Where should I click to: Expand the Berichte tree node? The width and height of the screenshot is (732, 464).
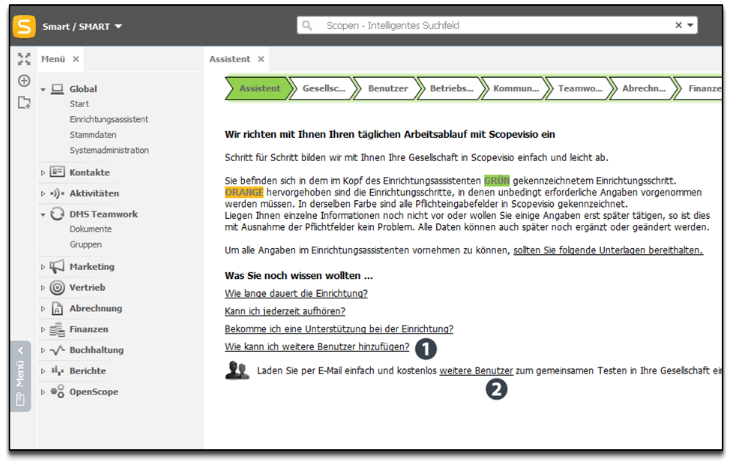click(x=43, y=372)
